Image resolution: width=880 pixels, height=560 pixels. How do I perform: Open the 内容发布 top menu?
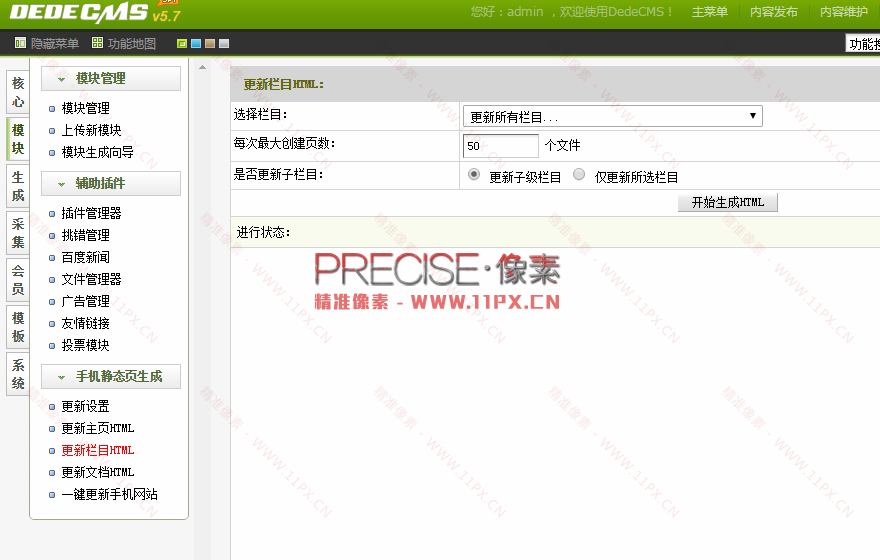tap(773, 12)
